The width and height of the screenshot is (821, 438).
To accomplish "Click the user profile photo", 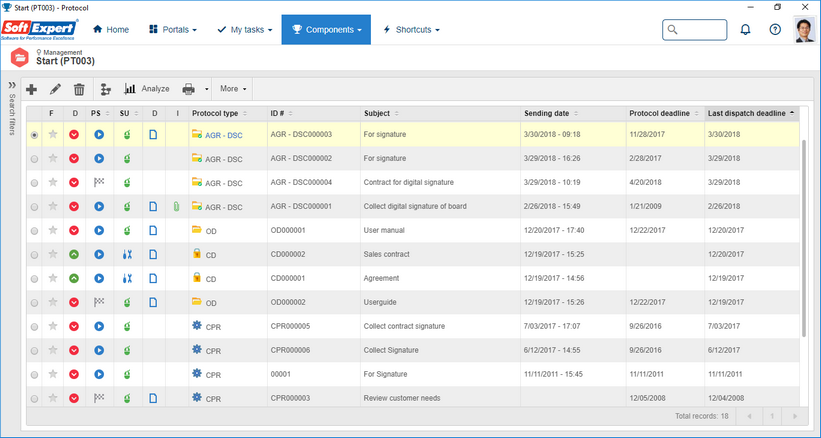I will tap(805, 30).
